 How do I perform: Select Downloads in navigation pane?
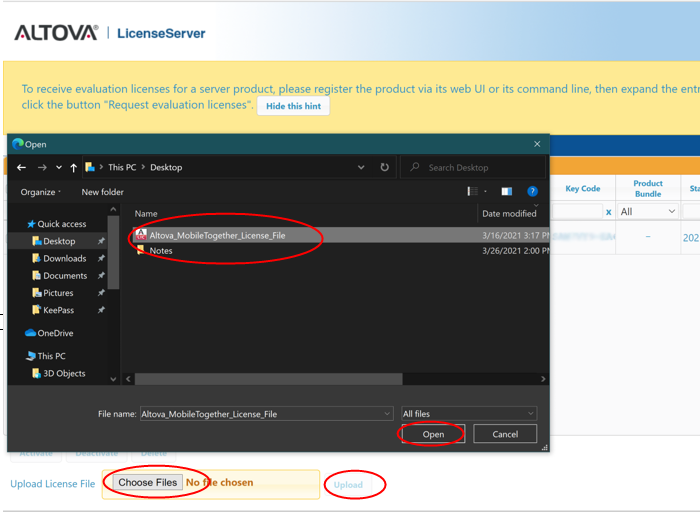tap(64, 258)
